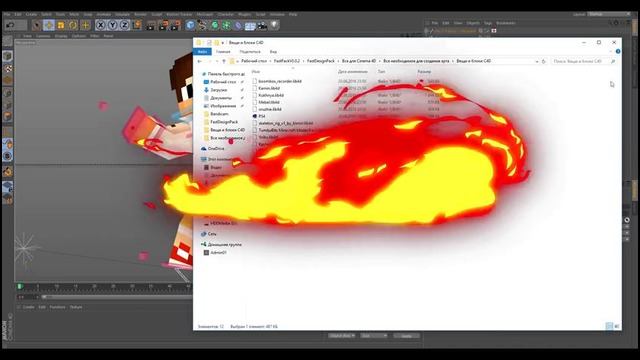This screenshot has width=640, height=360.
Task: Open Material manager Create menu
Action: pyautogui.click(x=28, y=307)
